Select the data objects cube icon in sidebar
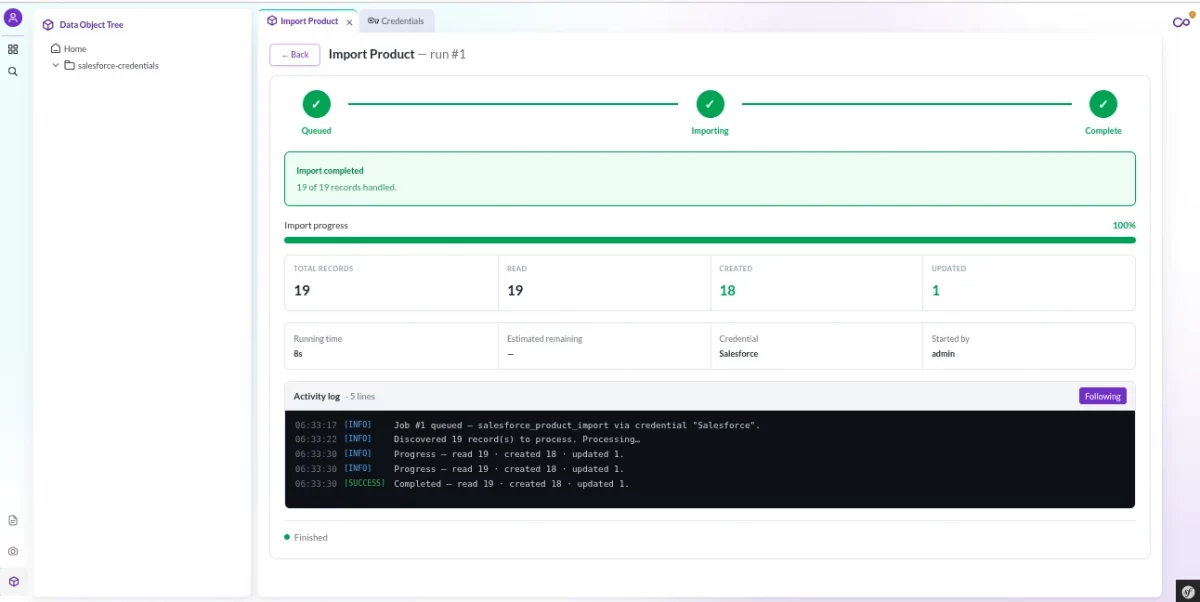The height and width of the screenshot is (602, 1200). (x=13, y=581)
